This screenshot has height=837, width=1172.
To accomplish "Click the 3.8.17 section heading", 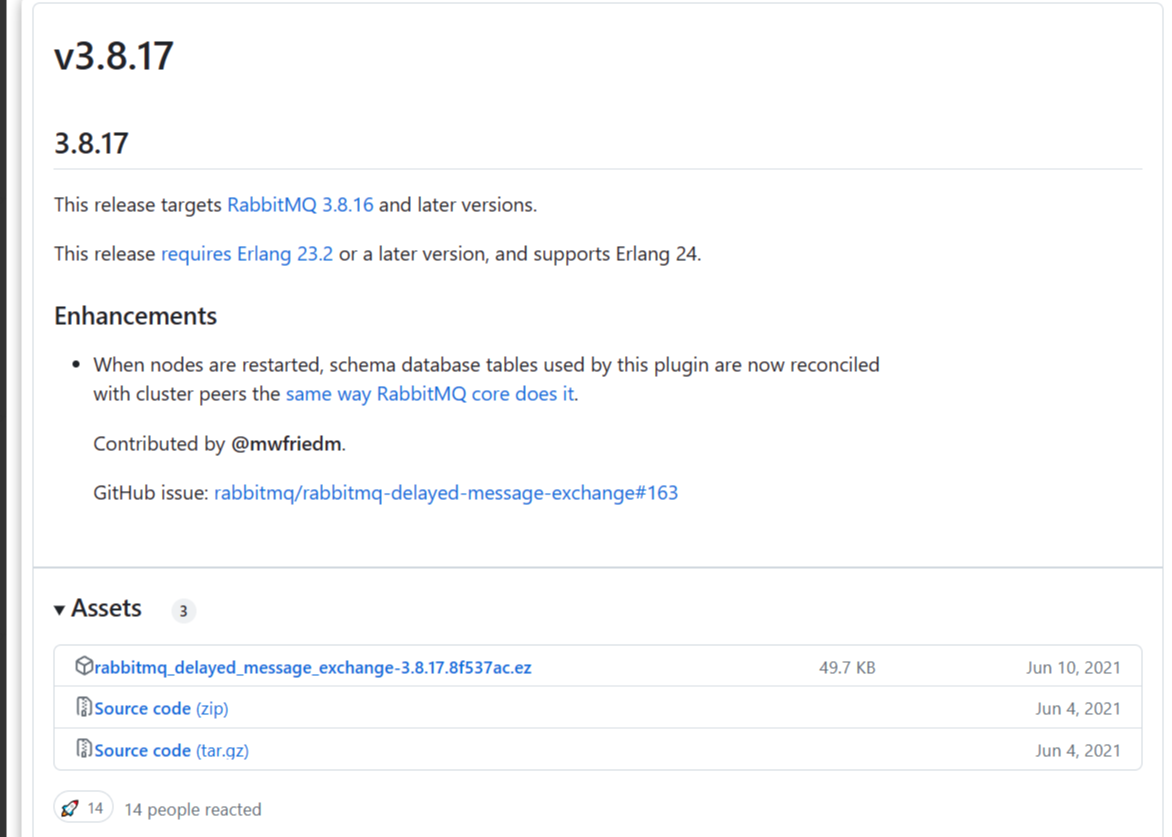I will (x=91, y=143).
